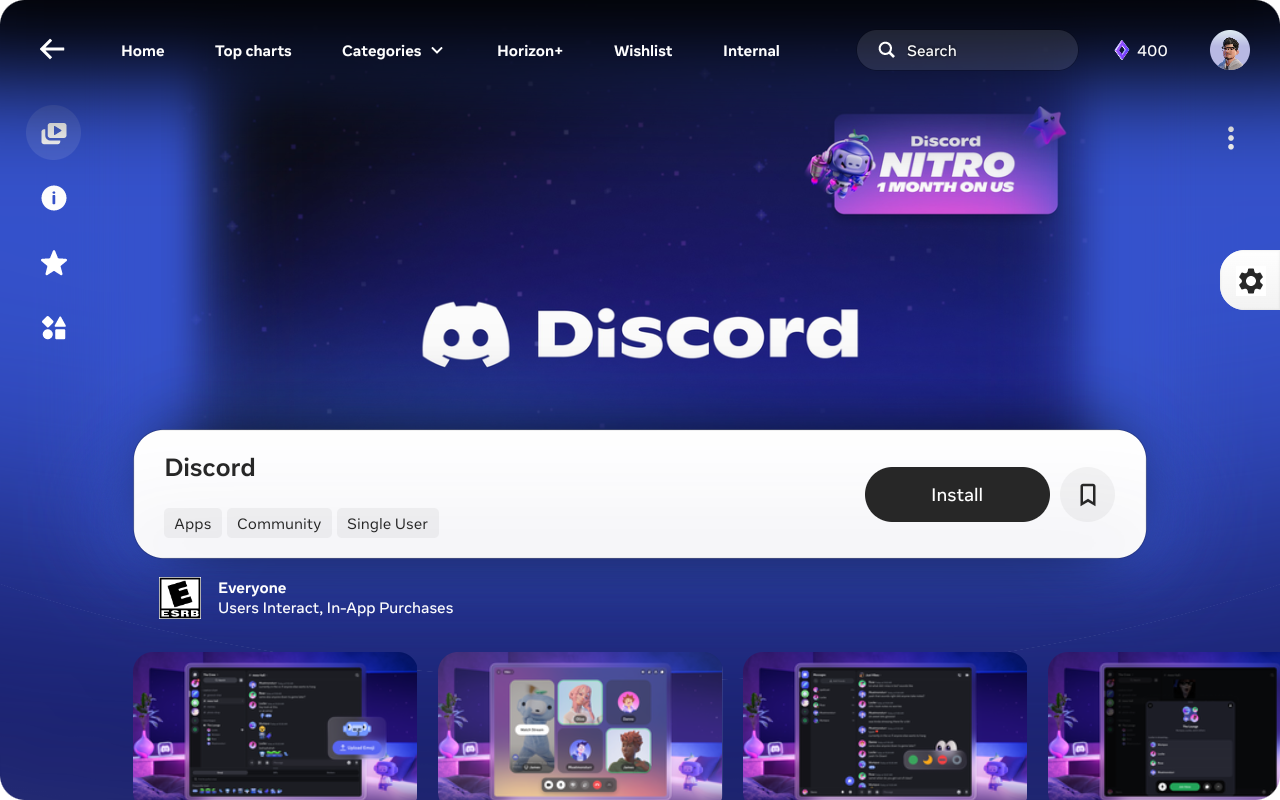Open second screenshot showing avatar video call

click(x=580, y=726)
